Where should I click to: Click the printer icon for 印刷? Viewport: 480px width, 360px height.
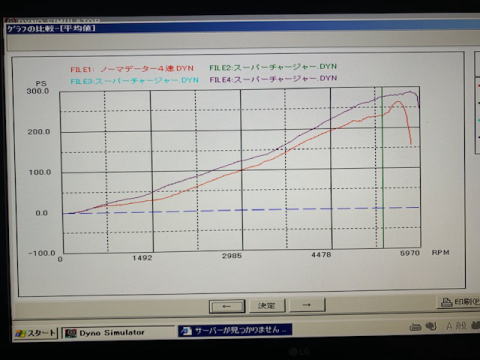pyautogui.click(x=447, y=302)
